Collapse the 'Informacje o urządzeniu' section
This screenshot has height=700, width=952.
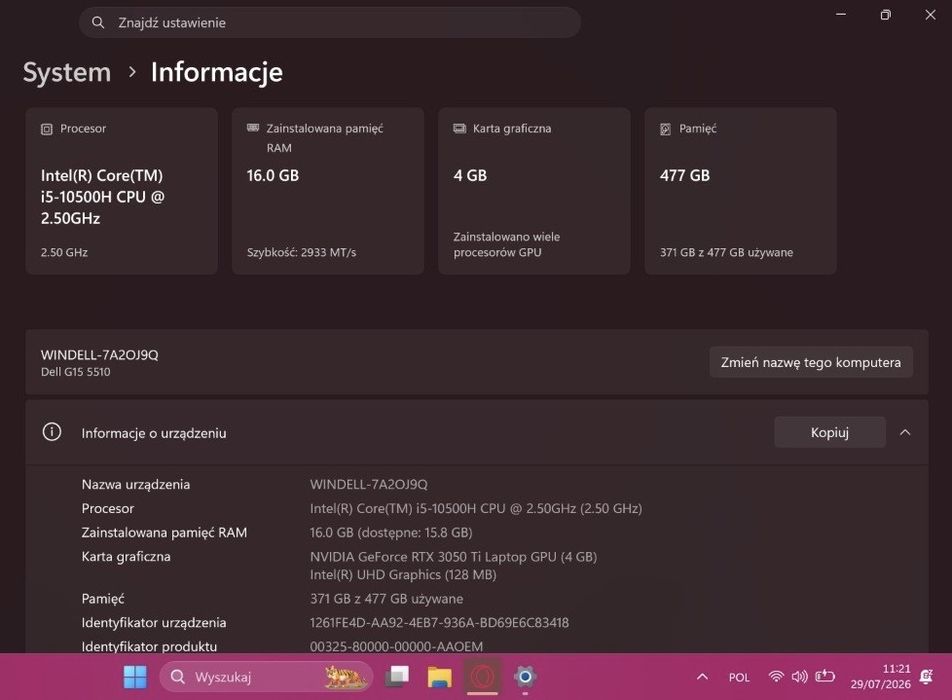(905, 432)
